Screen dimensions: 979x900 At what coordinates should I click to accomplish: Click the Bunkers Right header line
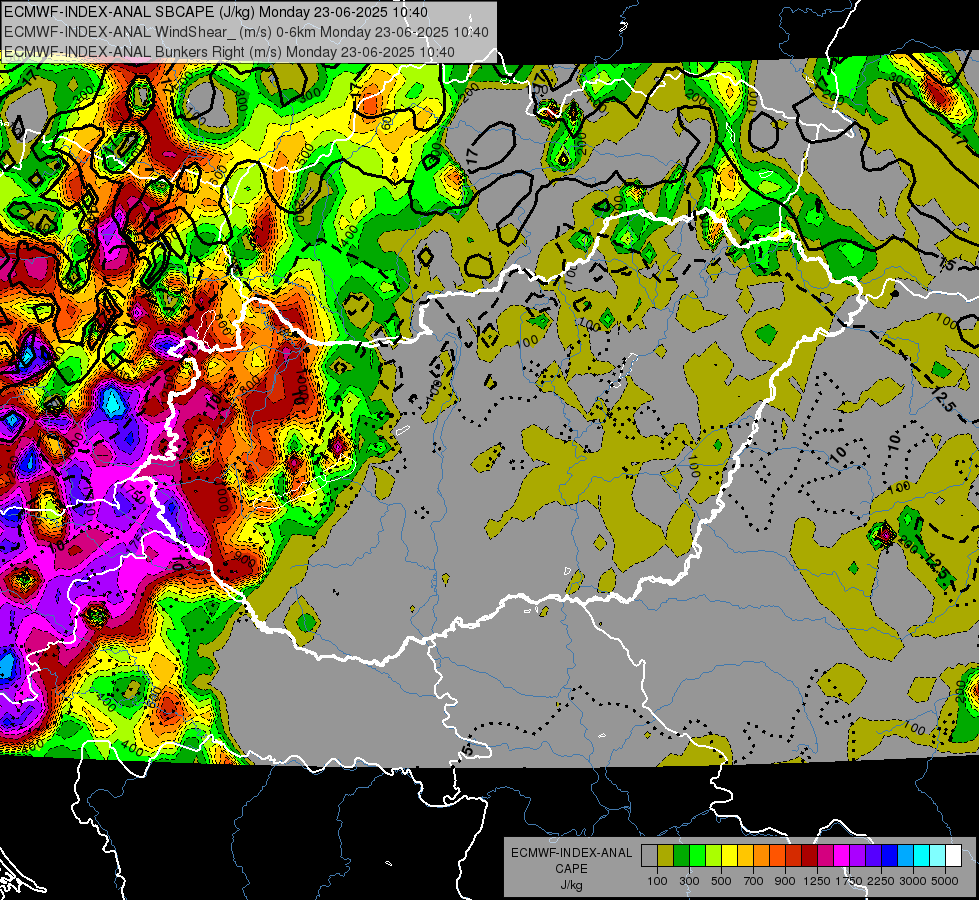tap(229, 52)
